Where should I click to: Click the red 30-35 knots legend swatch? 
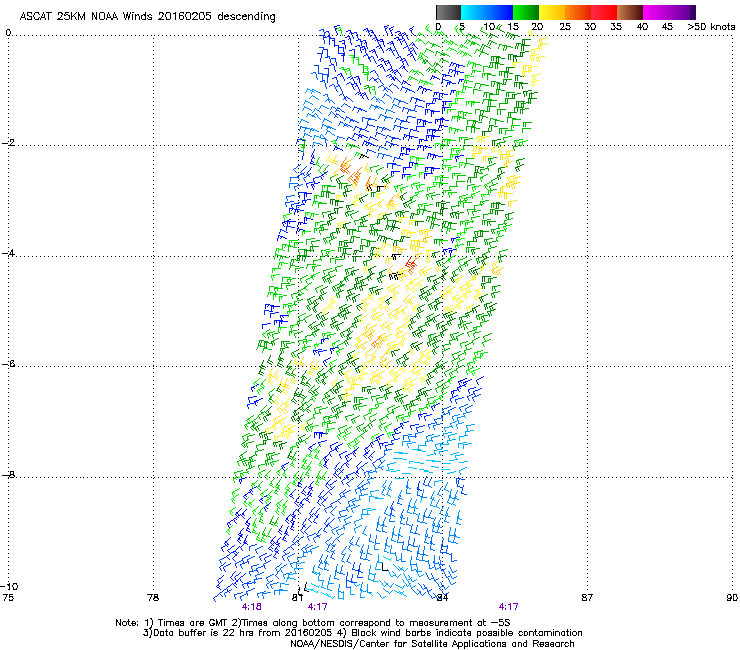click(x=604, y=12)
